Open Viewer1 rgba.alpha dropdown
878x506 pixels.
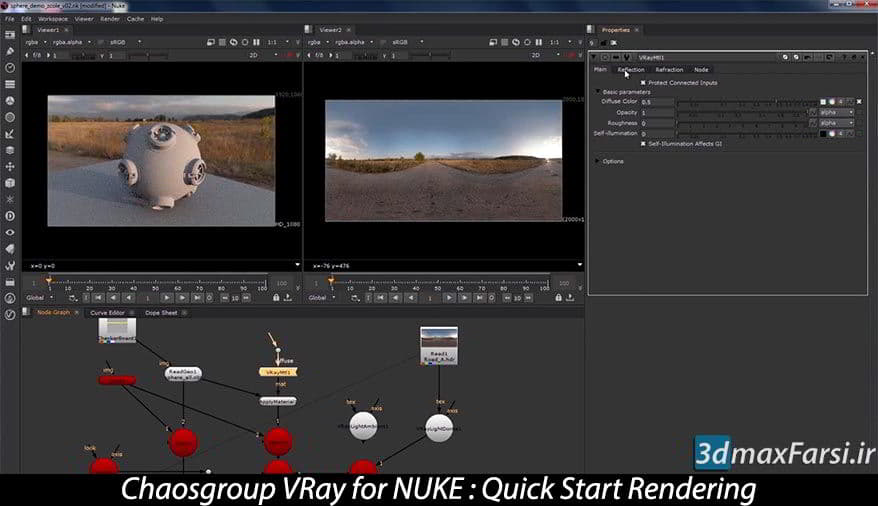pos(72,43)
